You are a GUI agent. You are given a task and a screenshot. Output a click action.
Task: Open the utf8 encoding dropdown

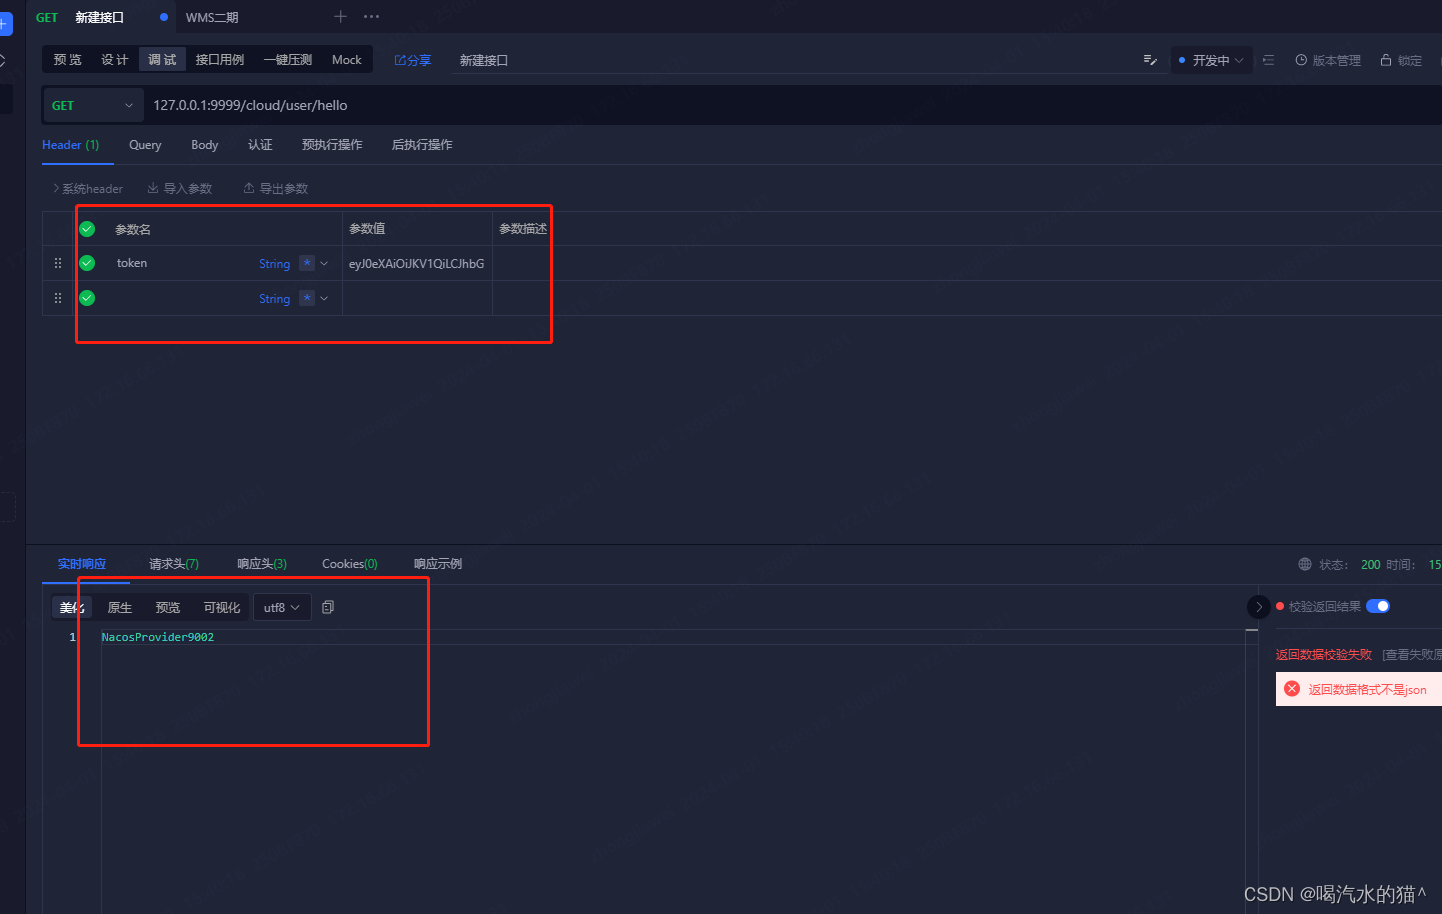click(x=282, y=607)
